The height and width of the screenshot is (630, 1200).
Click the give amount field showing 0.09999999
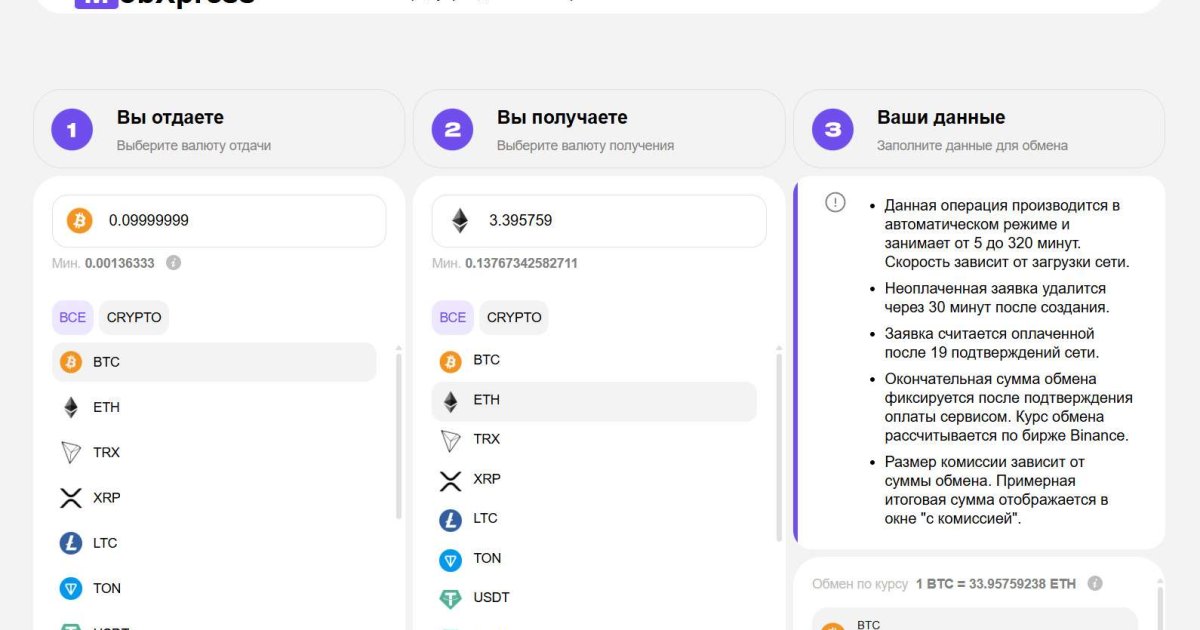[219, 221]
